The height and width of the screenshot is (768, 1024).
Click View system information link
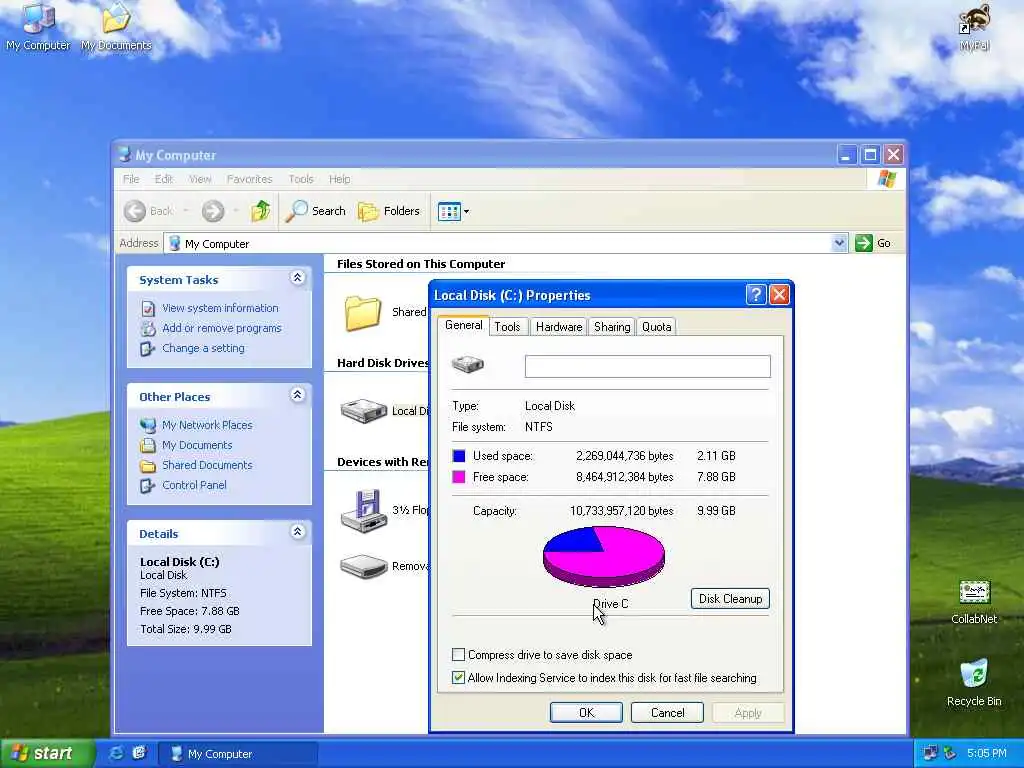(x=220, y=308)
